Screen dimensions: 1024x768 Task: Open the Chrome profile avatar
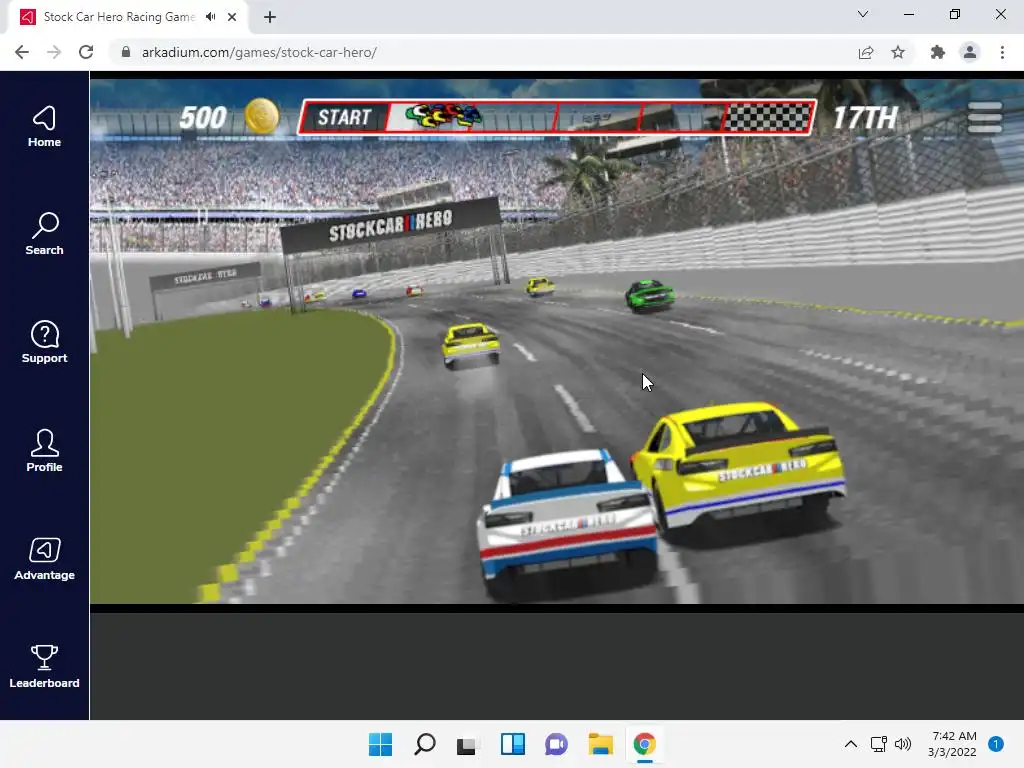[x=970, y=52]
